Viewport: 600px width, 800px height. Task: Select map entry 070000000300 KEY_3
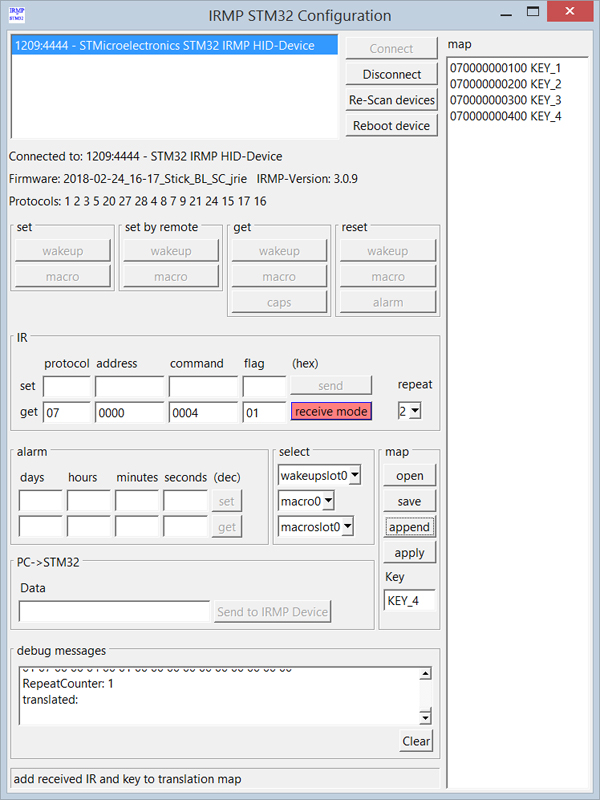[x=505, y=100]
